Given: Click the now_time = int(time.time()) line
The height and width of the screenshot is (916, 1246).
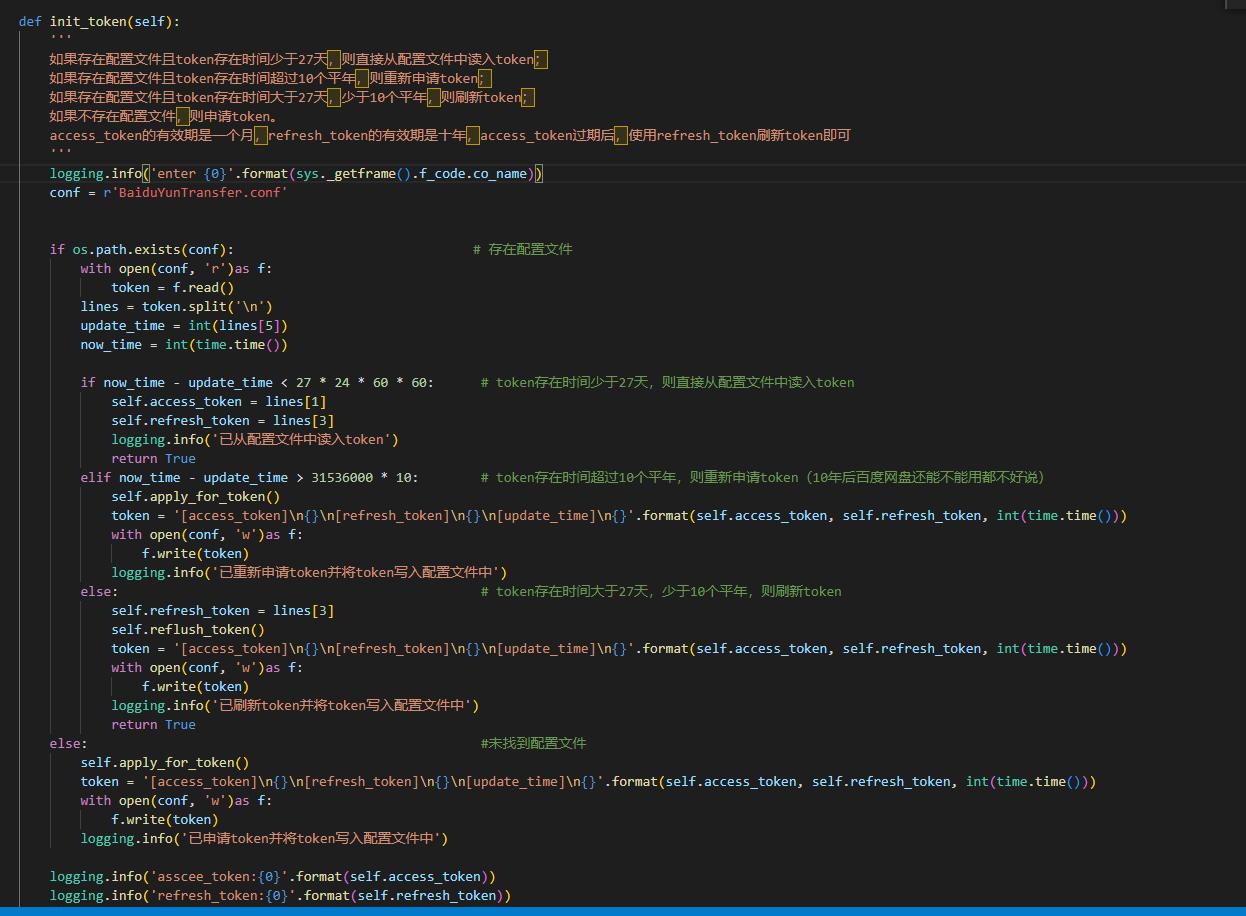Looking at the screenshot, I should tap(184, 344).
